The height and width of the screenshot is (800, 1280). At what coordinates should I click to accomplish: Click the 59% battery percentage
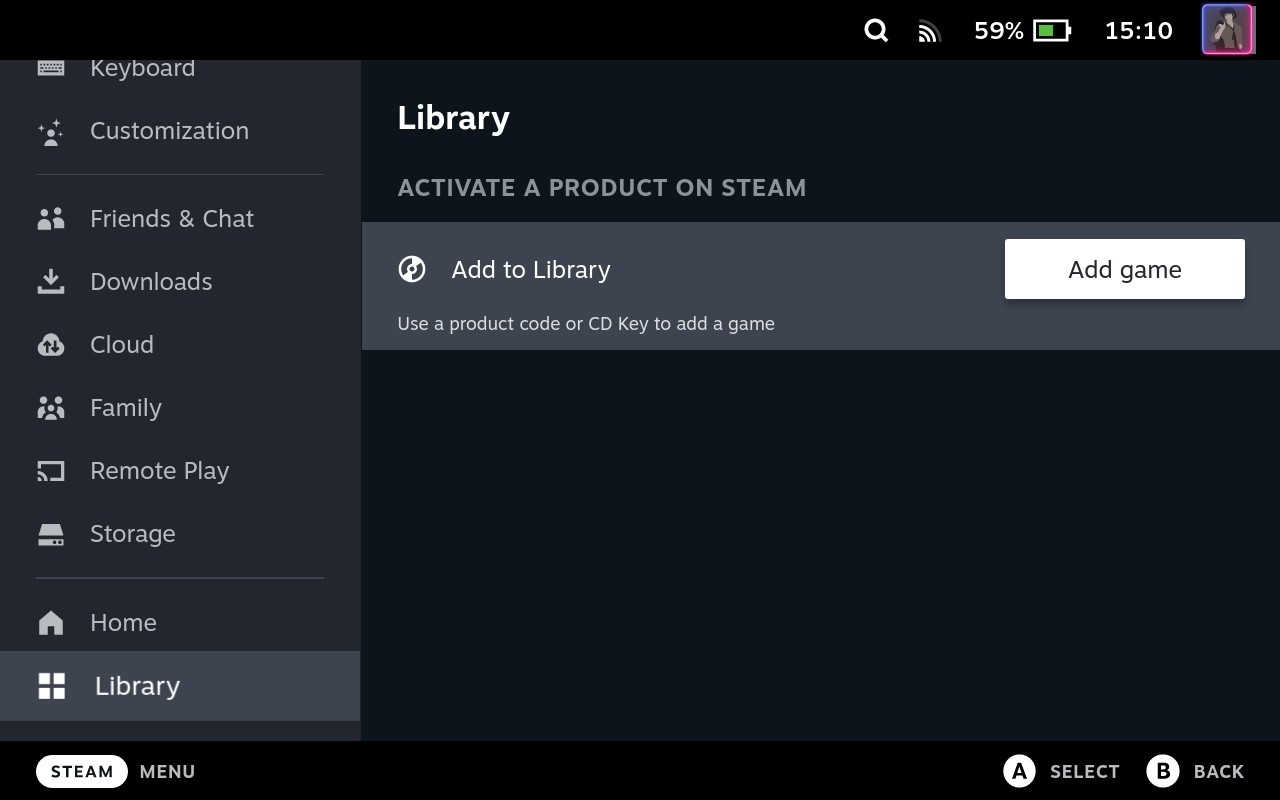(999, 31)
